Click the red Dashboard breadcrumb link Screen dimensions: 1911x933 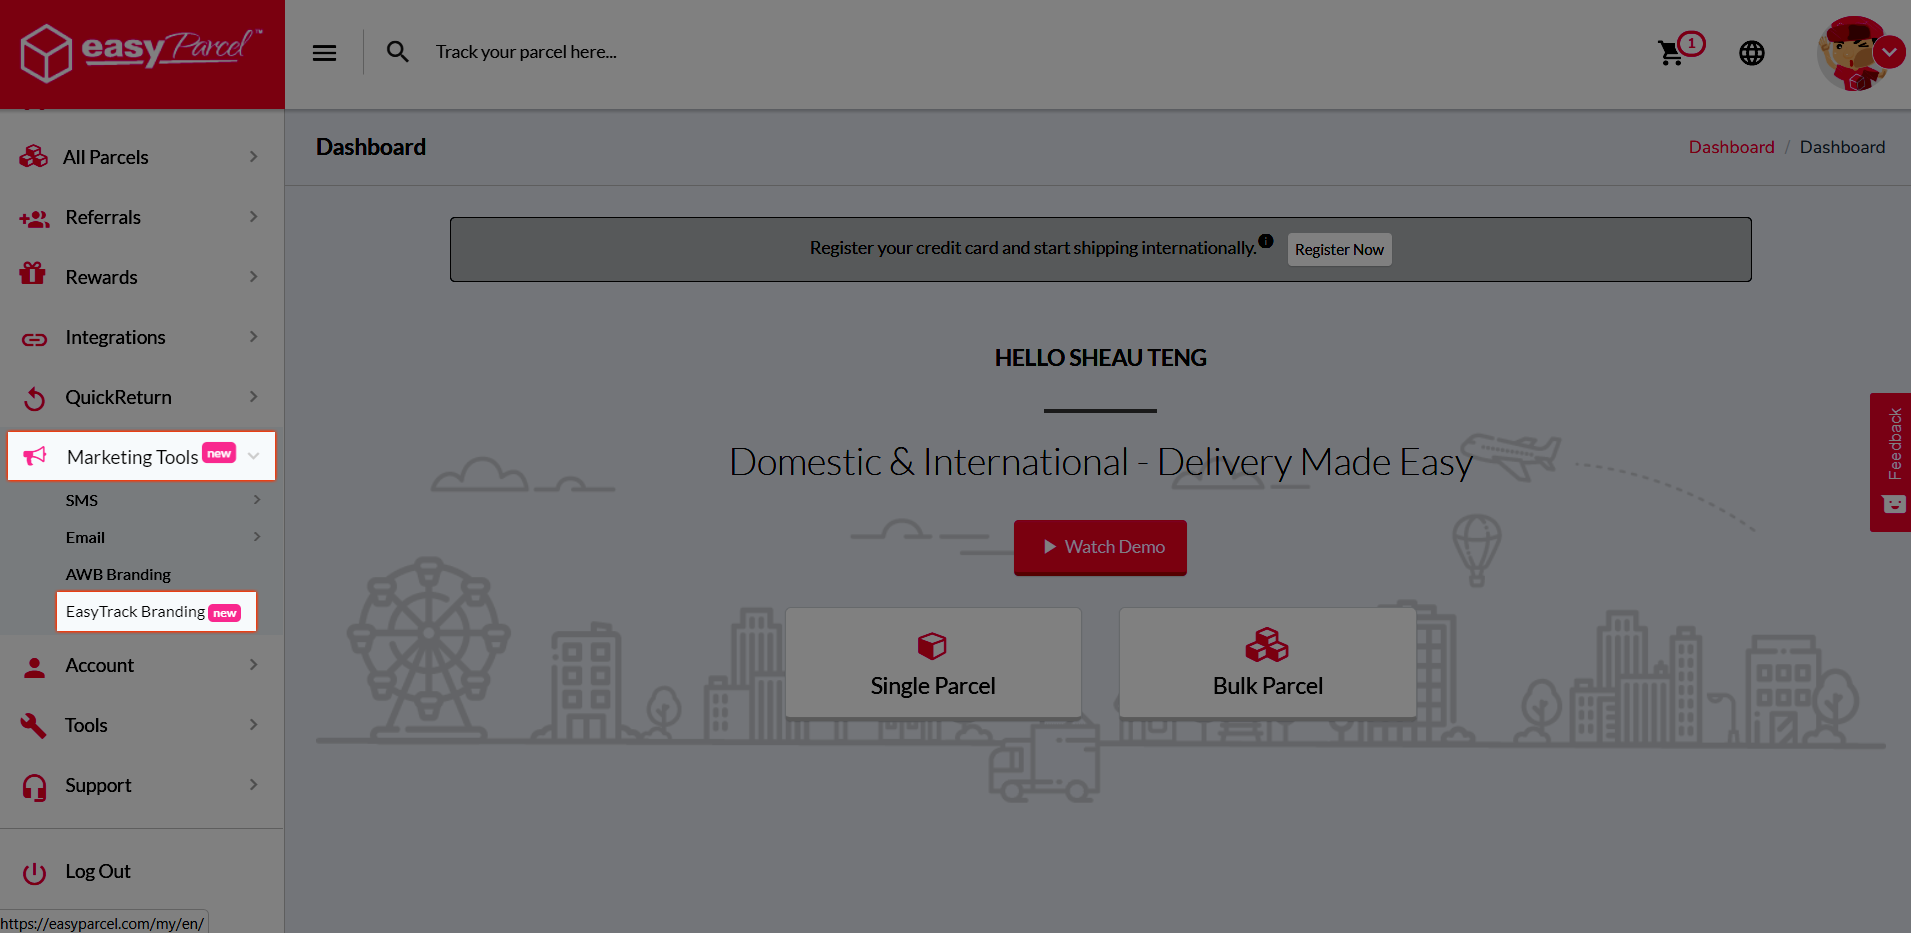pos(1731,147)
